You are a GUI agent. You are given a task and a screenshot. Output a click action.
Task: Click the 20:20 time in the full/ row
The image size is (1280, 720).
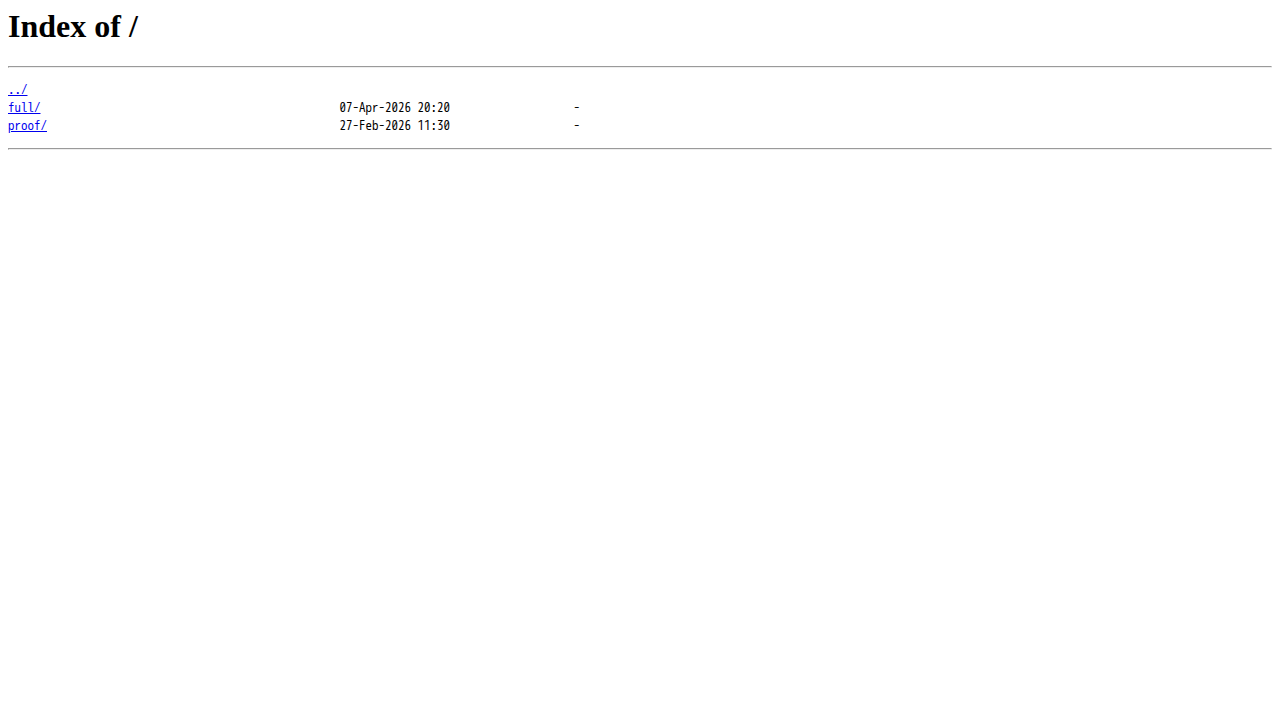[434, 108]
